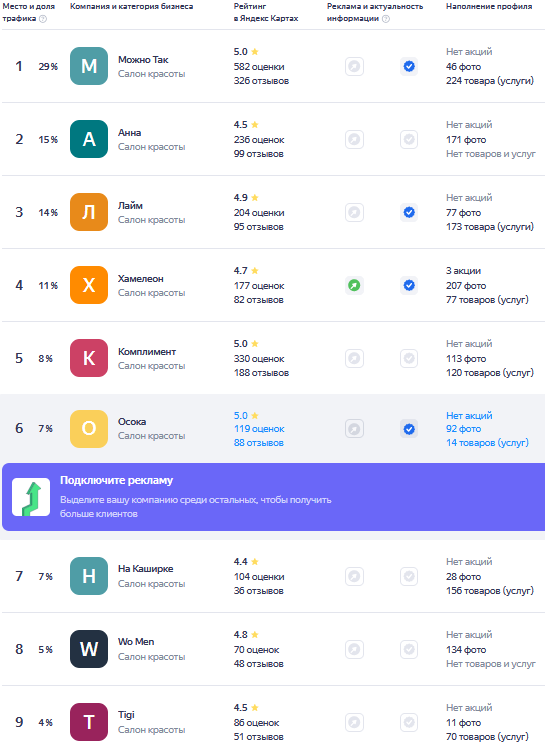545x753 pixels.
Task: Select the Можно Так company avatar
Action: tap(89, 66)
